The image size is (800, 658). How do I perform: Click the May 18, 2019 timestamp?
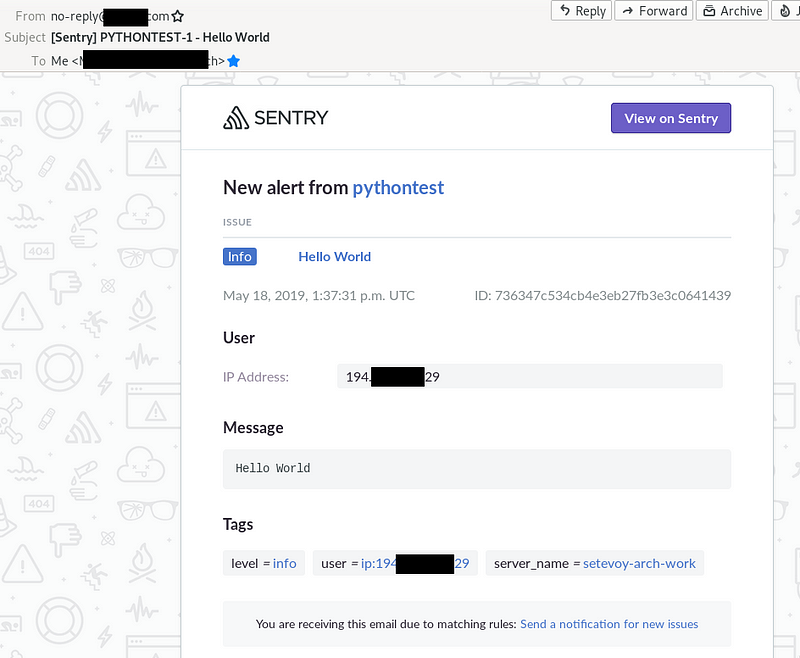coord(319,295)
